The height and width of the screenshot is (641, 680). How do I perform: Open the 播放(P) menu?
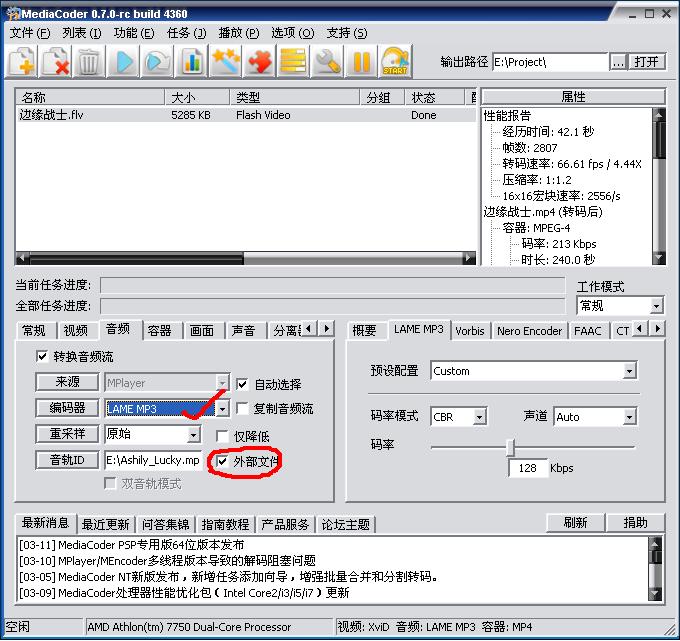(239, 33)
